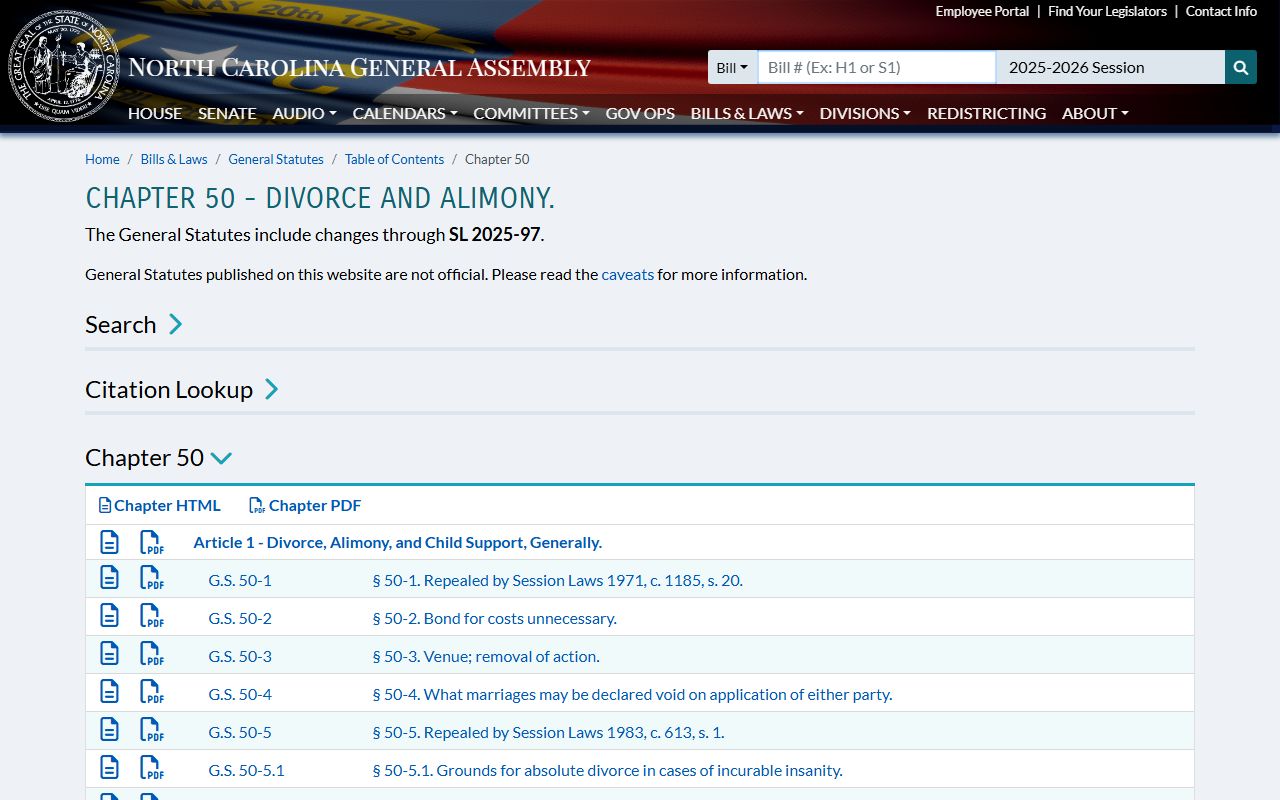The image size is (1280, 800).
Task: Open the Bill search type dropdown
Action: pos(732,67)
